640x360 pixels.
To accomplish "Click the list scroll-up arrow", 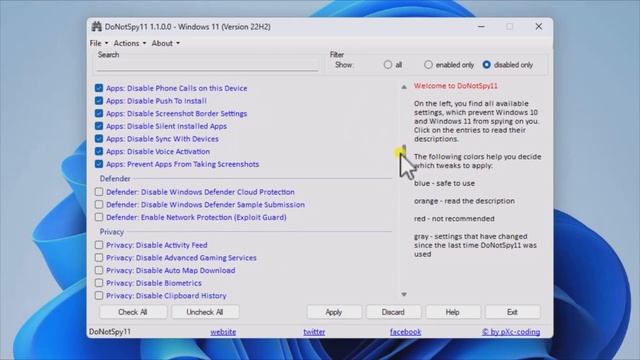I will pos(404,87).
